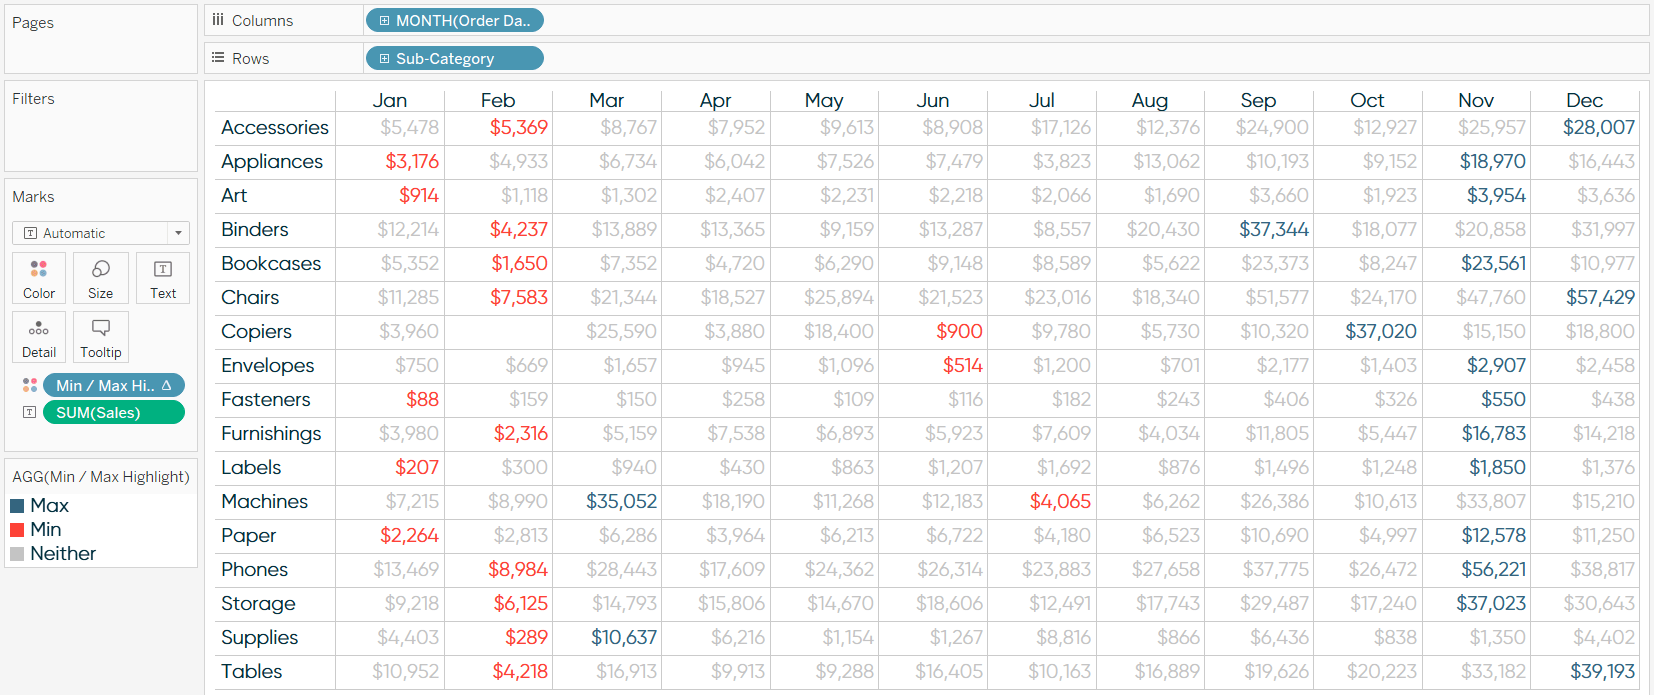Open the Detail marks card
The image size is (1654, 695).
pyautogui.click(x=39, y=337)
